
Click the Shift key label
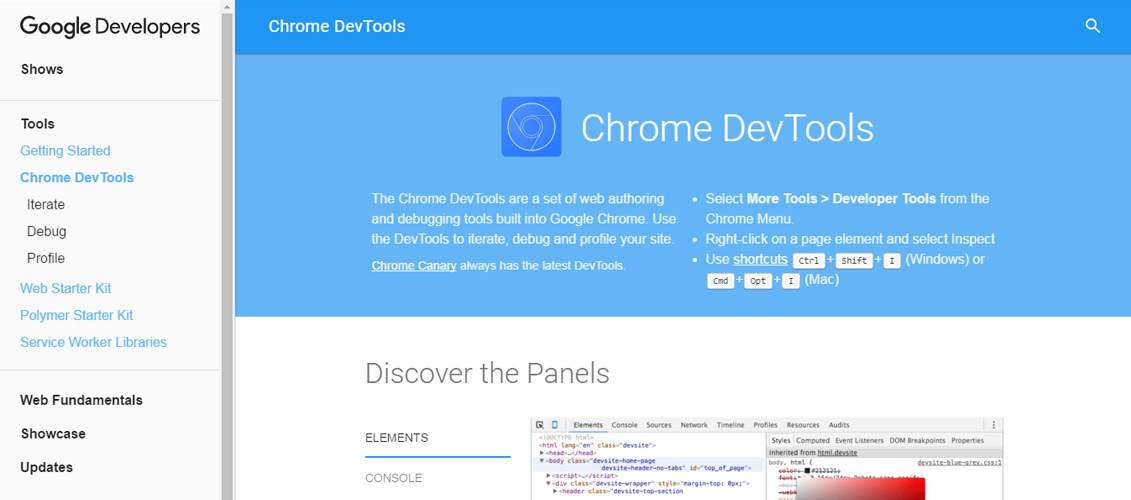pyautogui.click(x=854, y=261)
